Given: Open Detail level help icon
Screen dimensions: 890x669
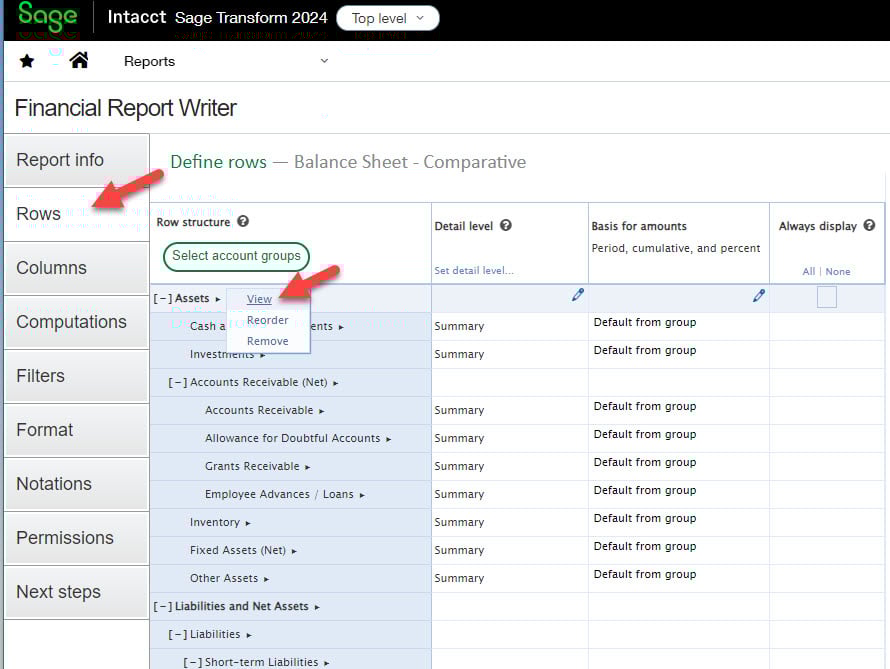Looking at the screenshot, I should click(506, 226).
